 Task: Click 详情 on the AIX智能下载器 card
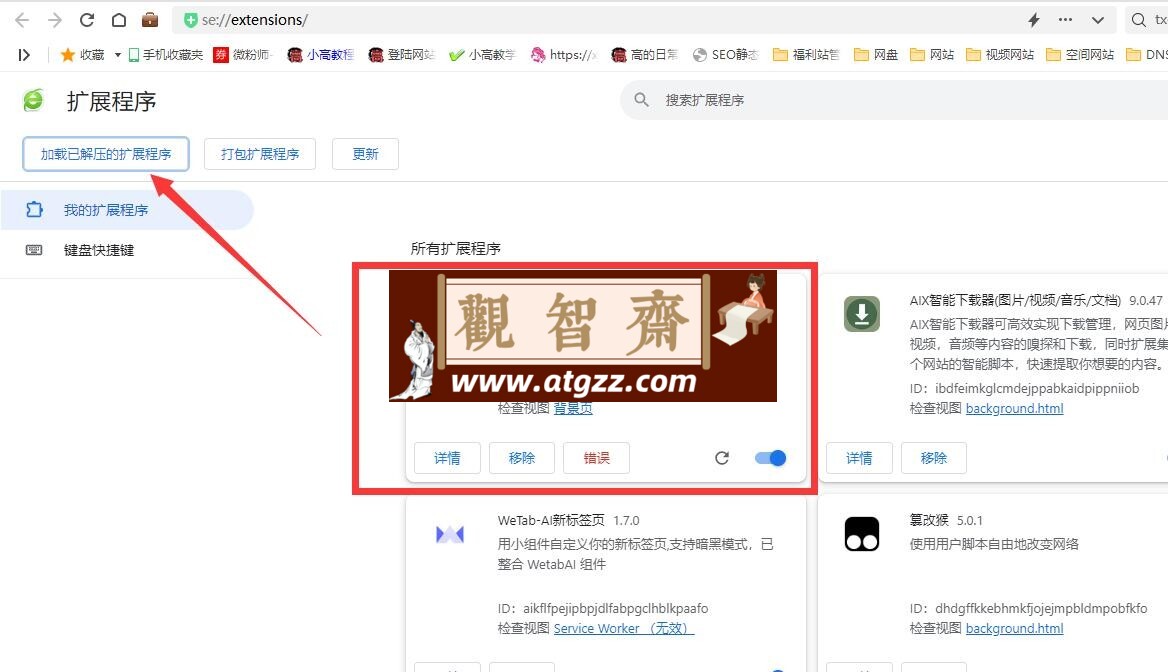click(x=859, y=458)
